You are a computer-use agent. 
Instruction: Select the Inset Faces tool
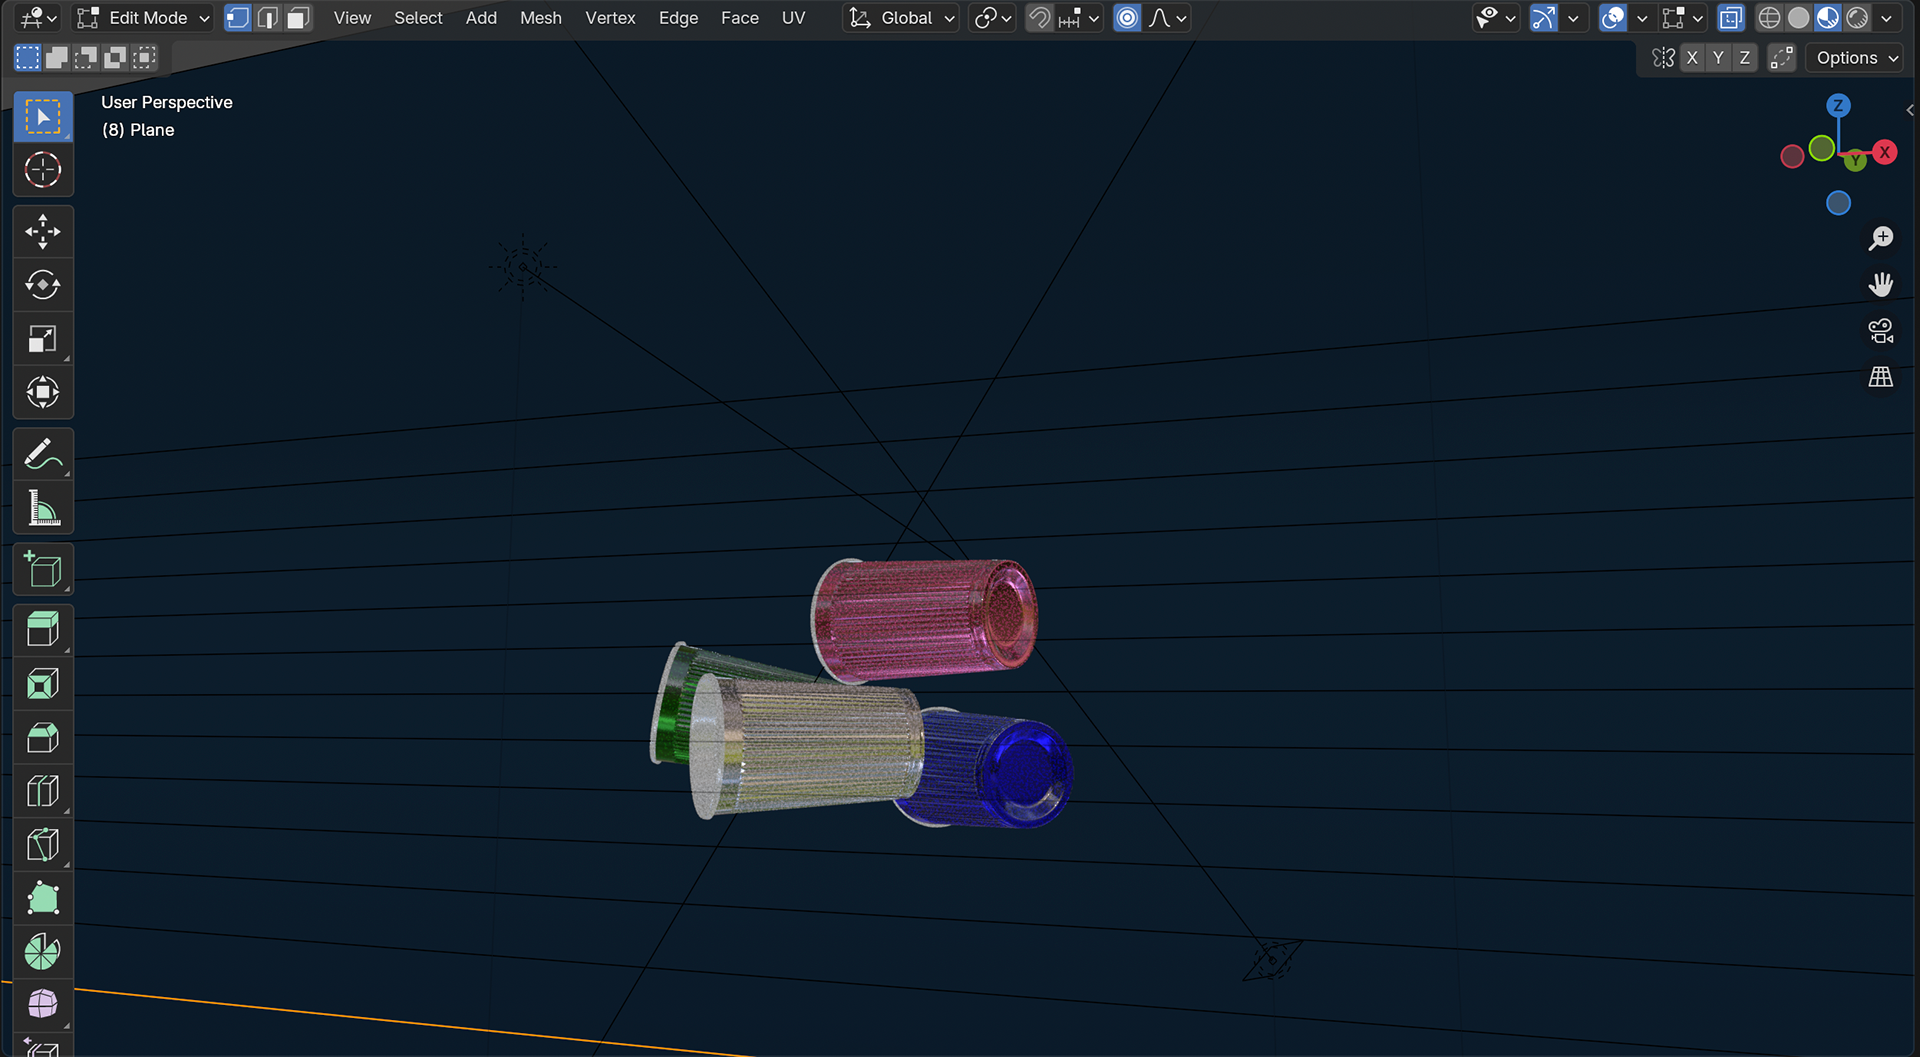tap(43, 685)
